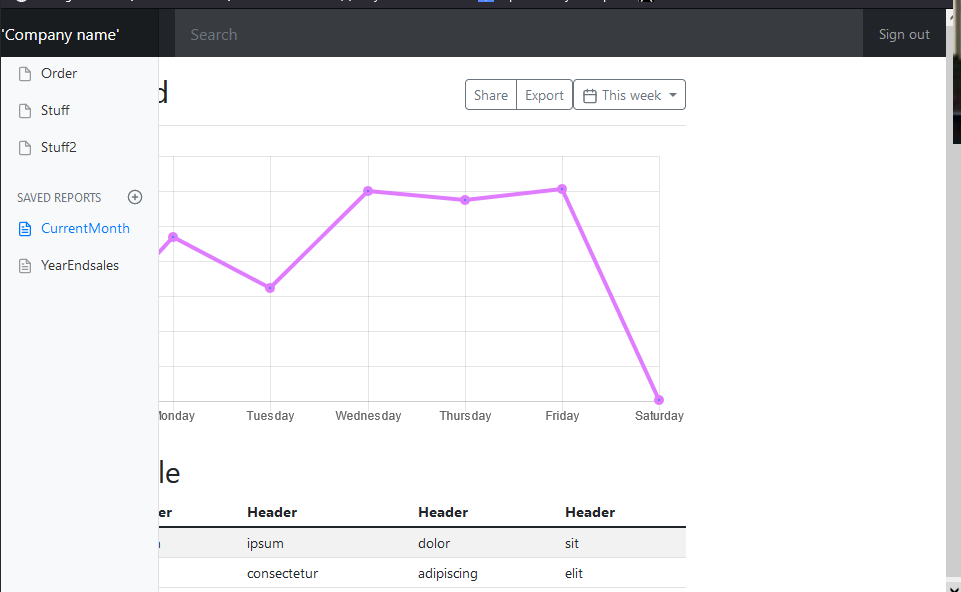Screen dimensions: 961x592
Task: Click the 'sit' table cell
Action: pos(572,544)
